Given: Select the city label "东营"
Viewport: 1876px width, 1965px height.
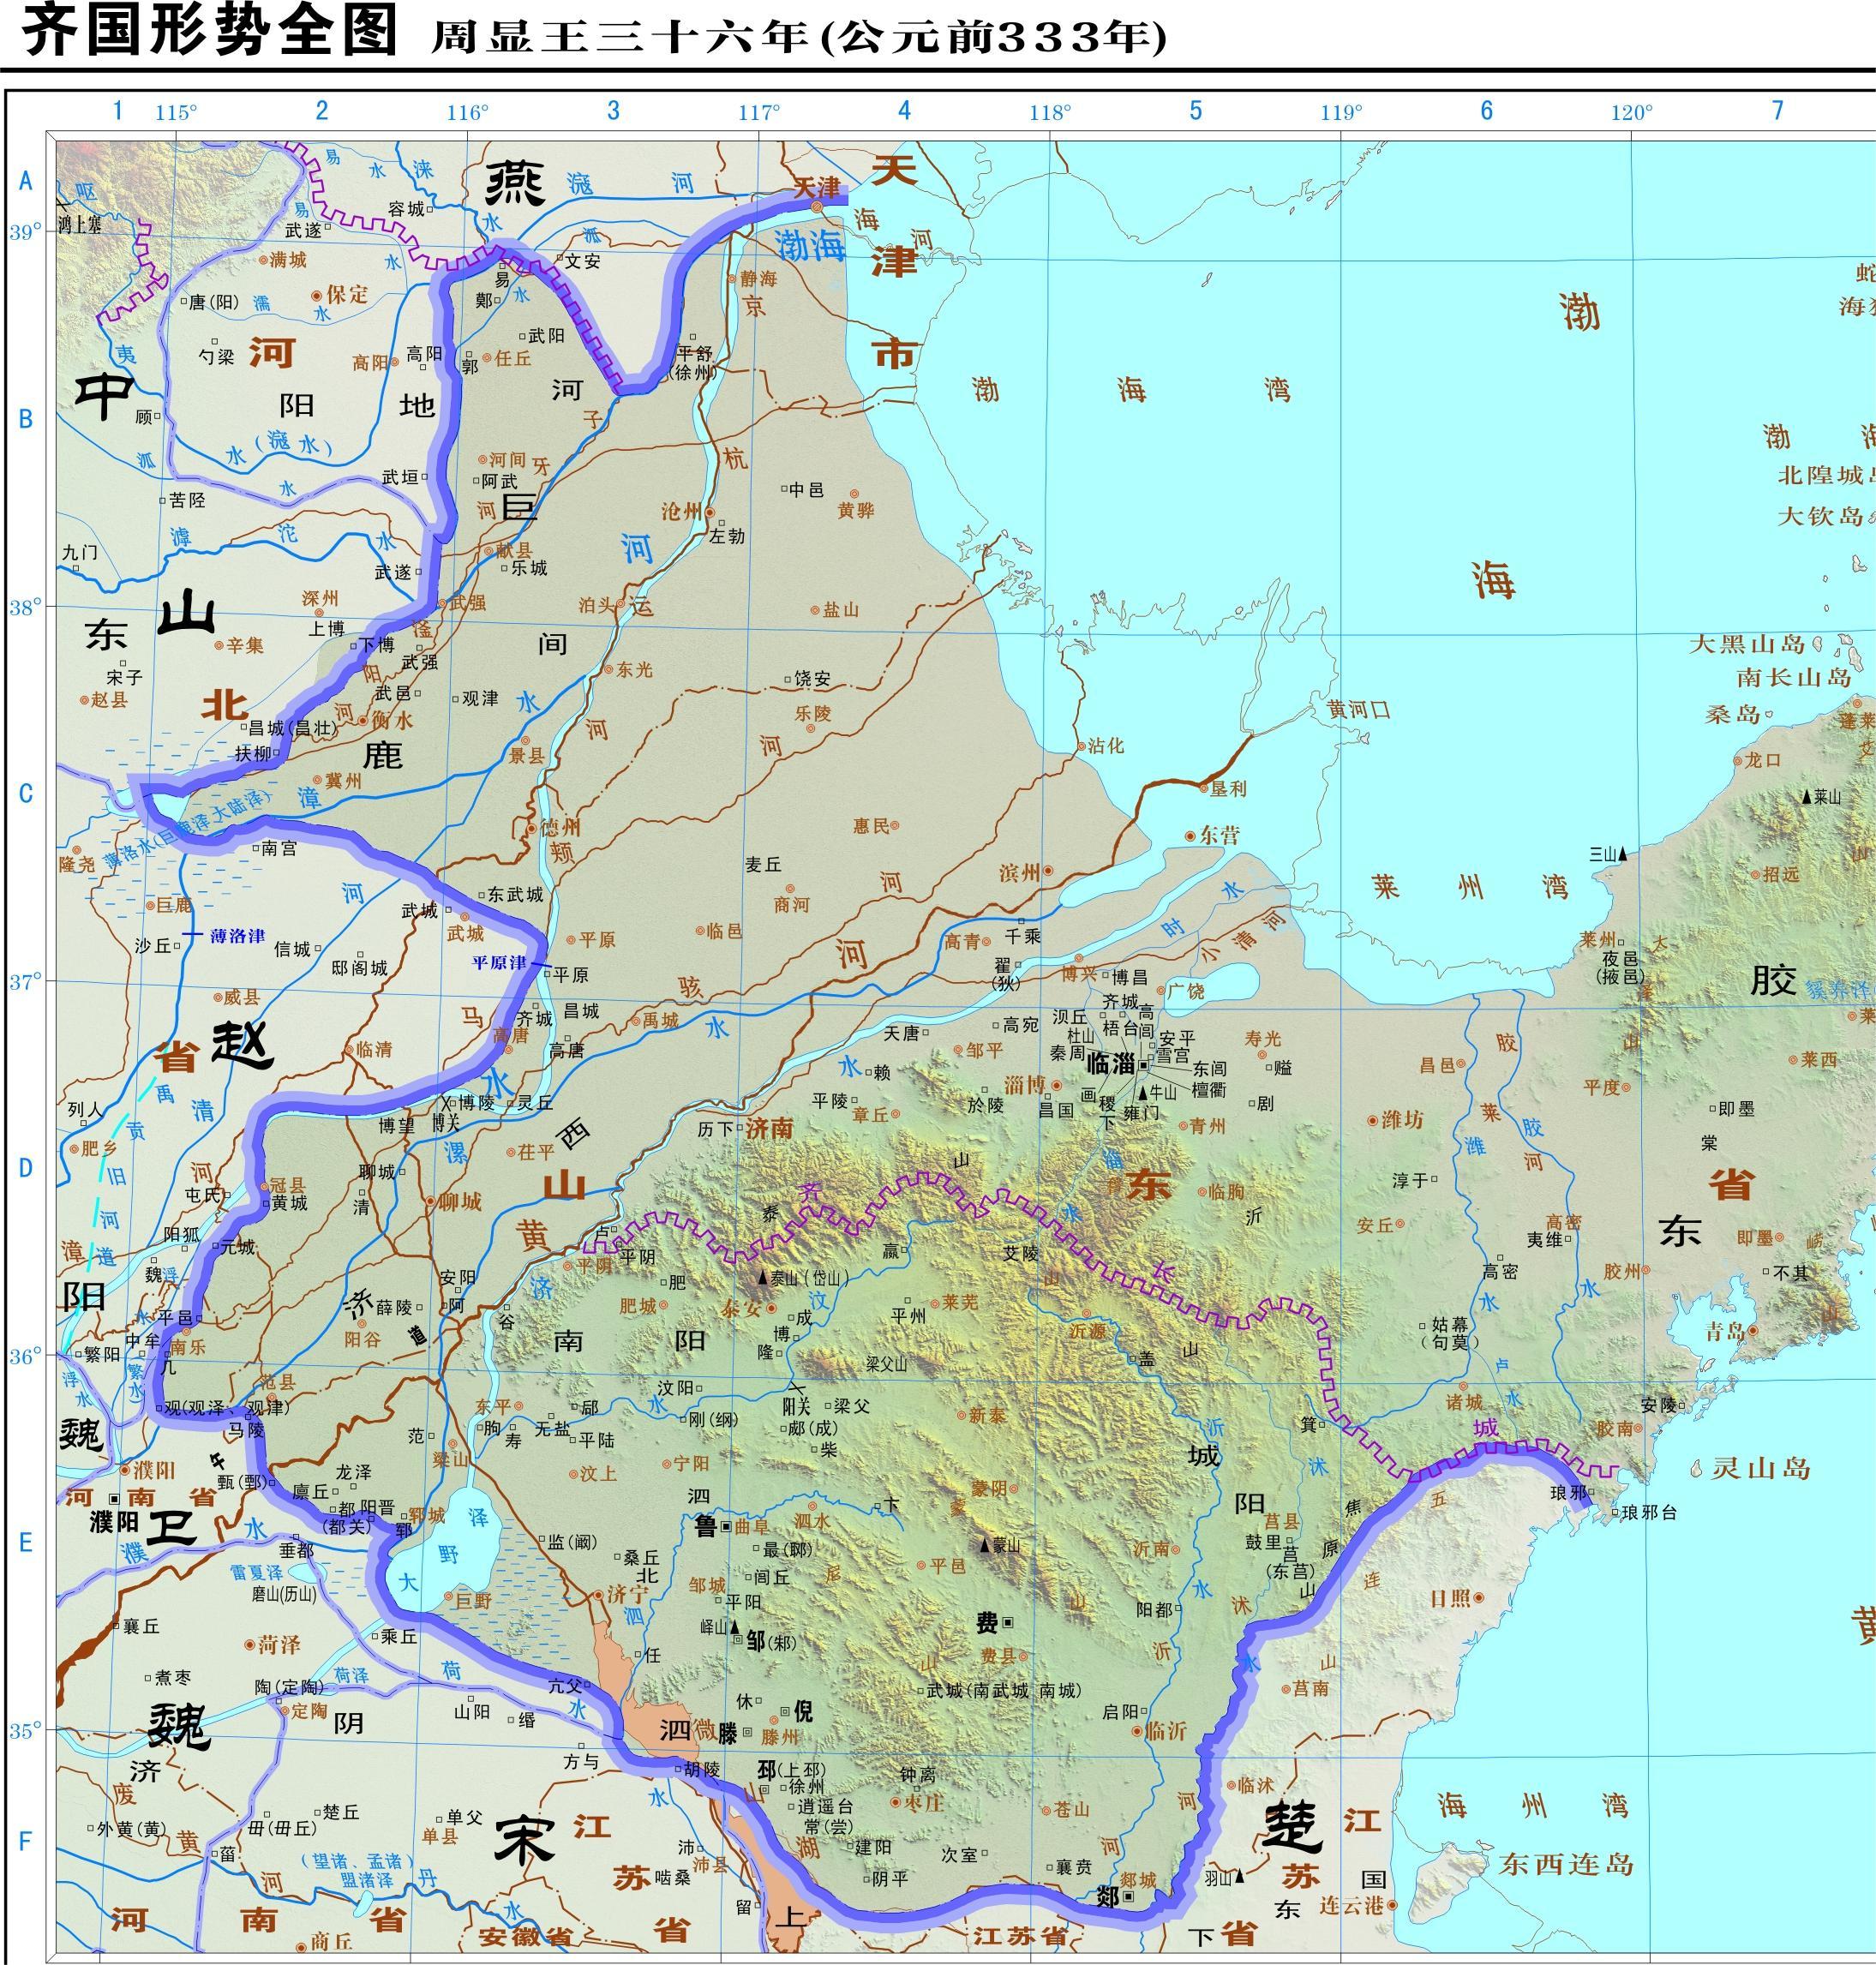Looking at the screenshot, I should point(1219,835).
